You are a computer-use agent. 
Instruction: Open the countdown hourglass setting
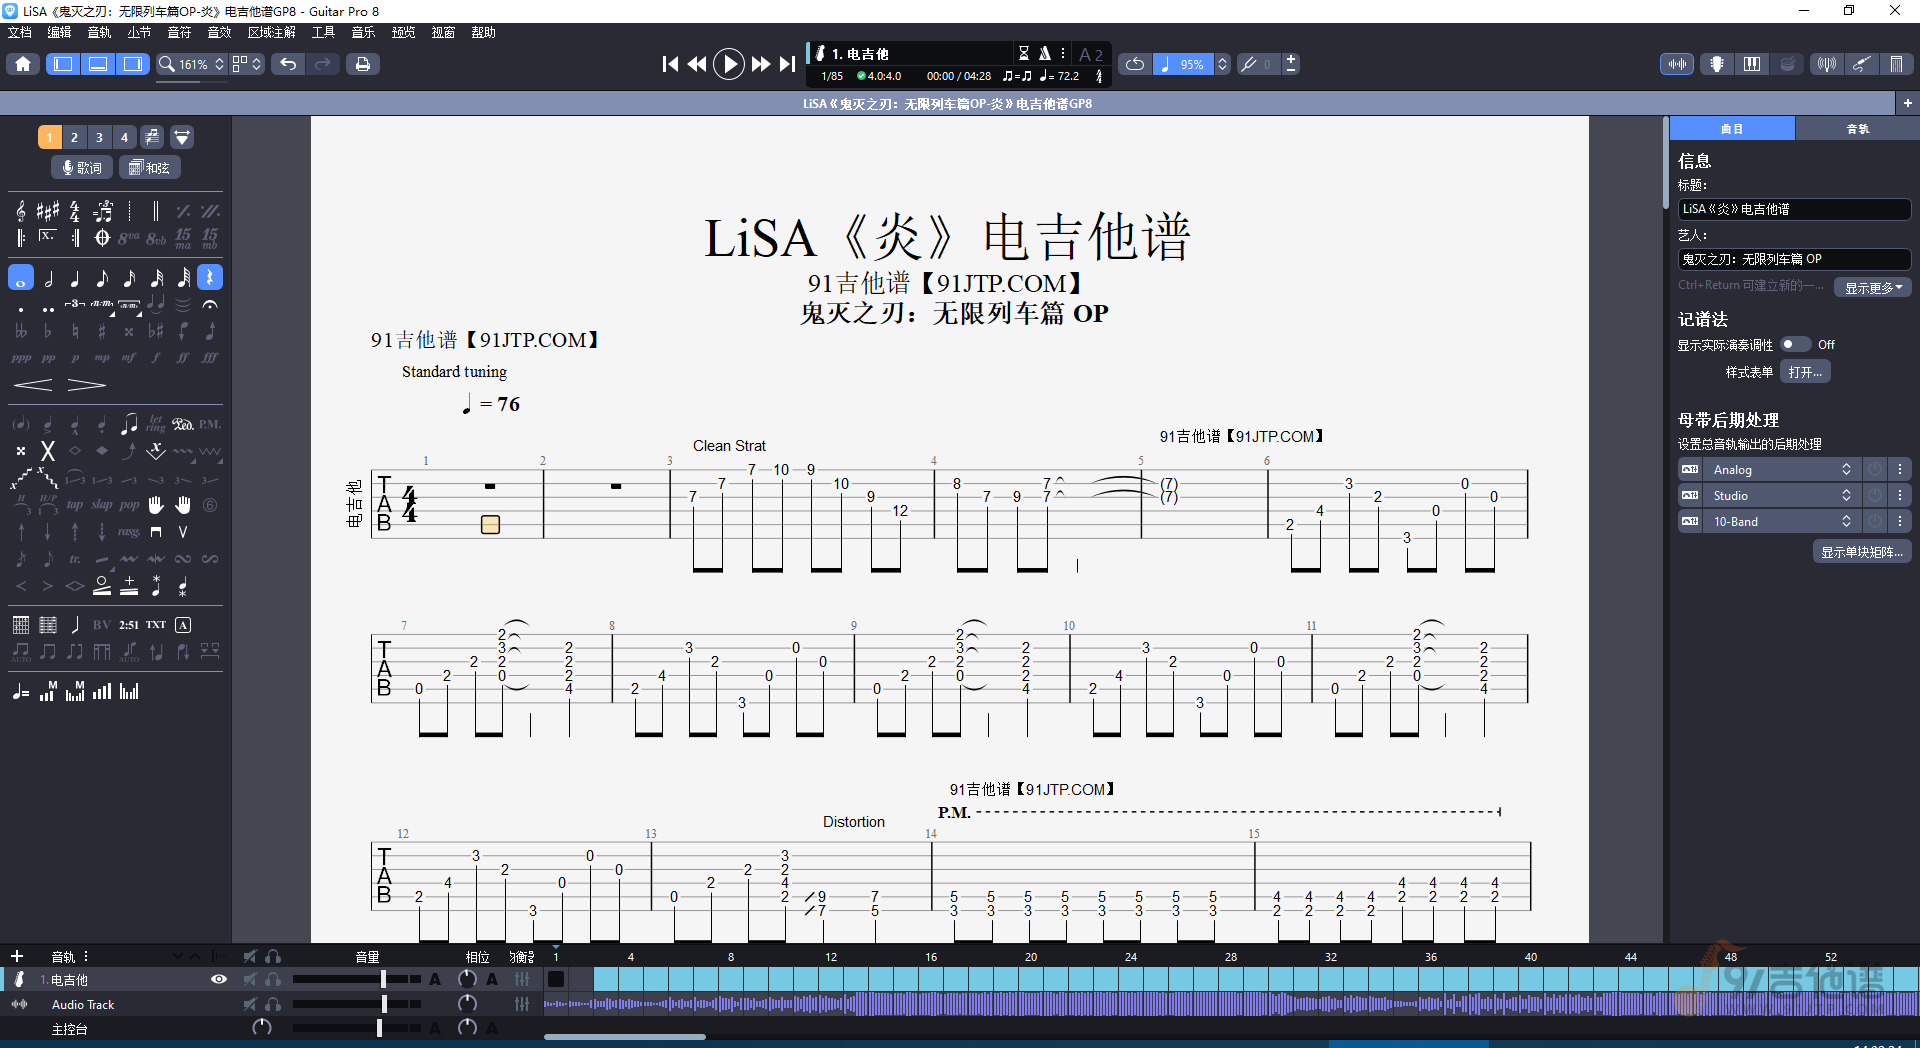1024,53
